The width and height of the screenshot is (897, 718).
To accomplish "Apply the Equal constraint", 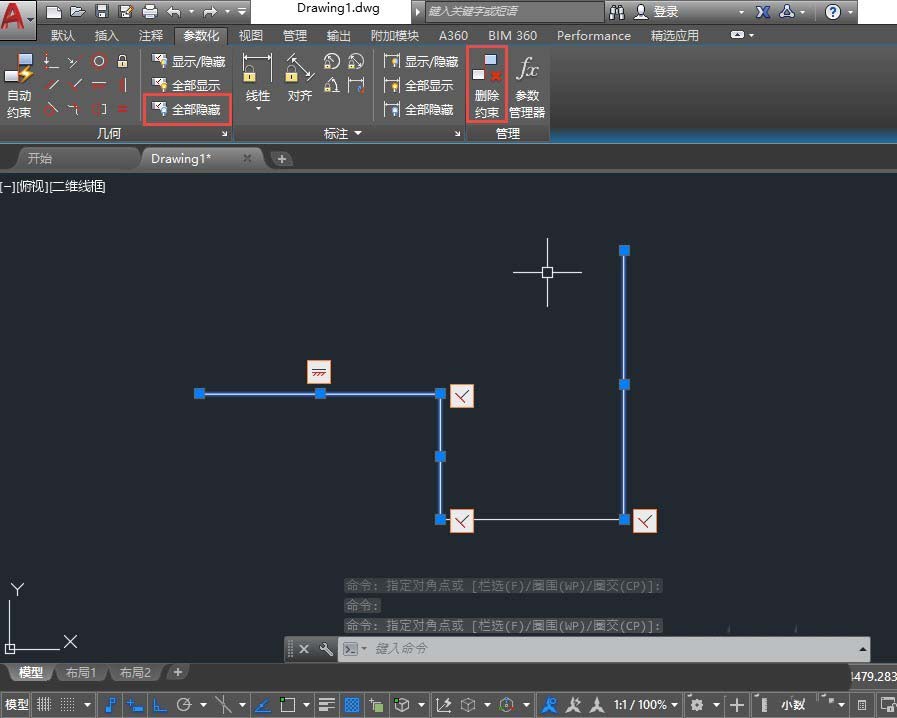I will pos(122,109).
